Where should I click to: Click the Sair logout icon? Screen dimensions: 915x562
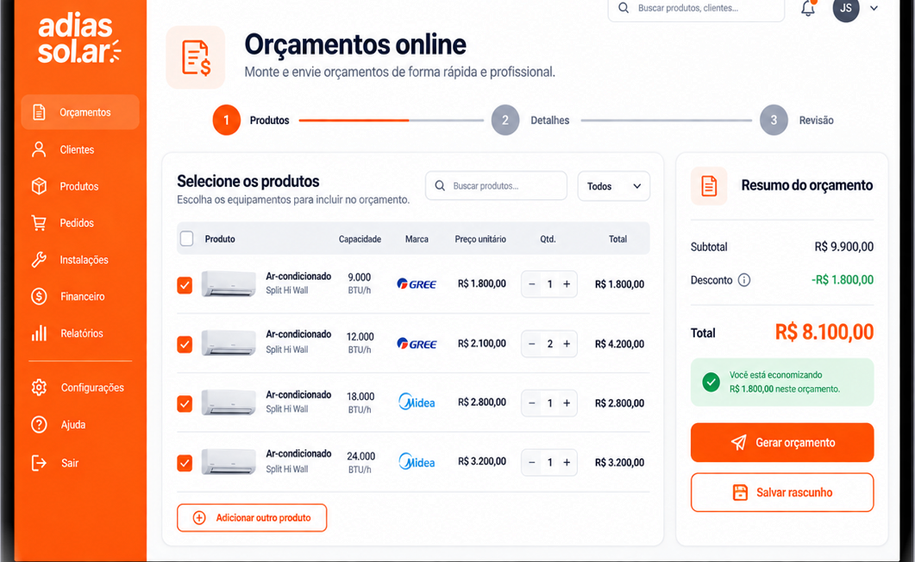click(x=39, y=463)
